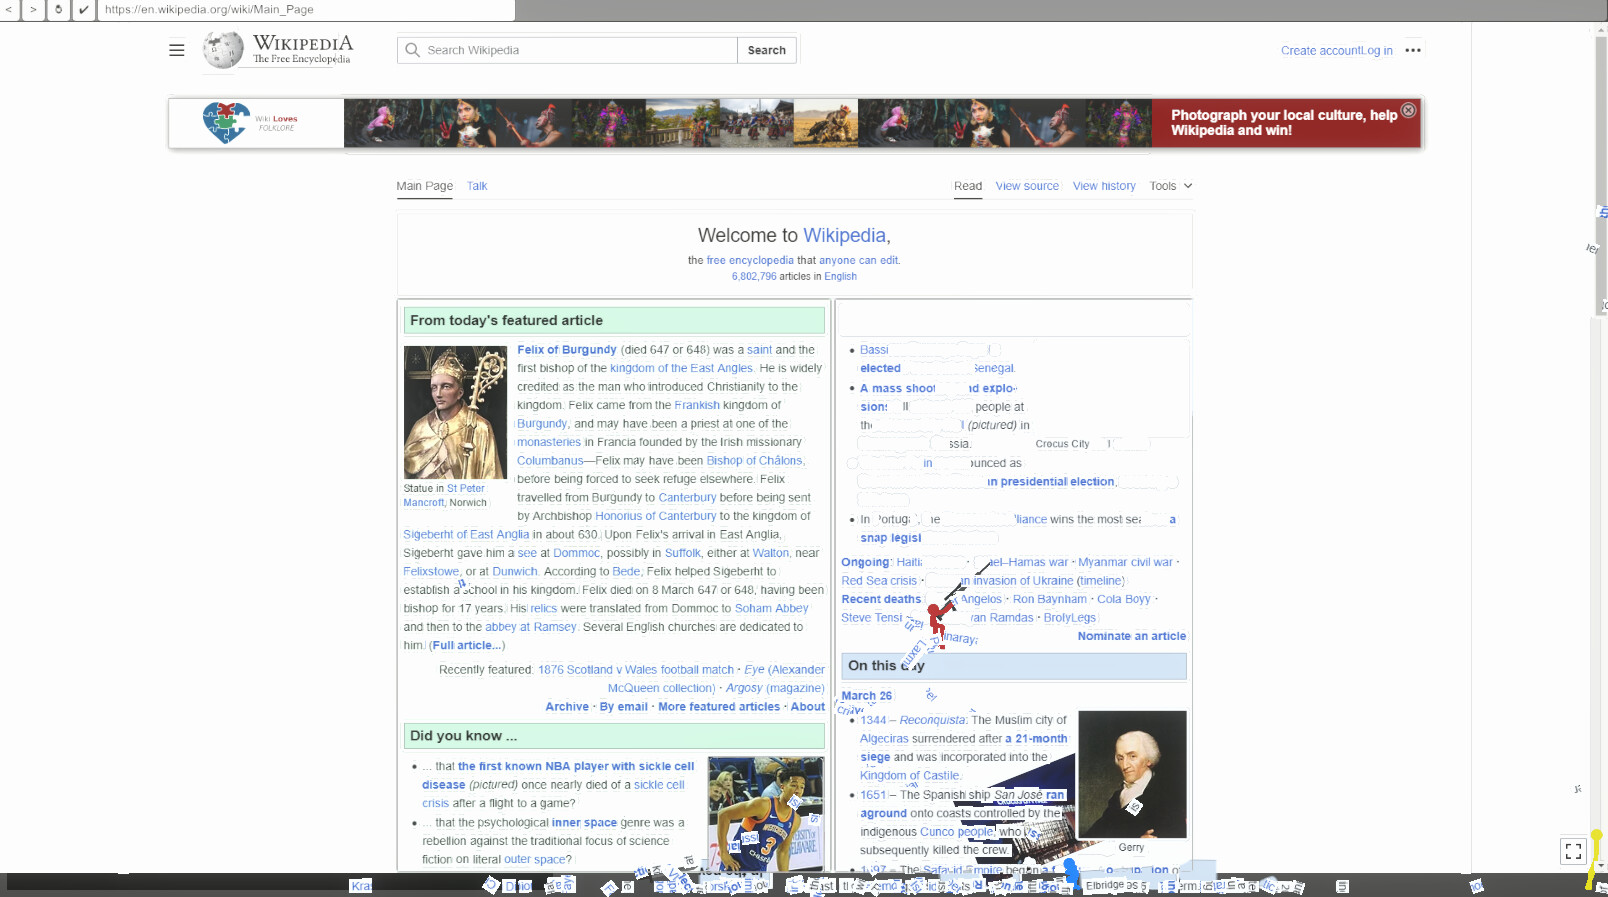
Task: Switch to the Main Page tab
Action: click(424, 186)
